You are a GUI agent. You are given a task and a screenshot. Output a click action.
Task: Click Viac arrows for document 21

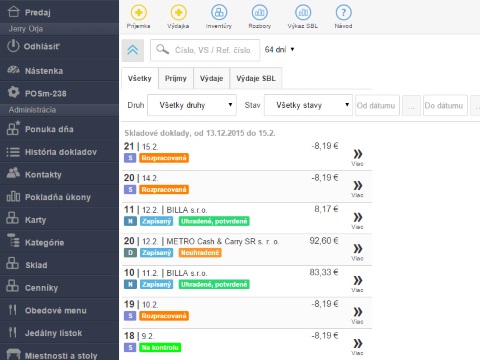pyautogui.click(x=358, y=157)
